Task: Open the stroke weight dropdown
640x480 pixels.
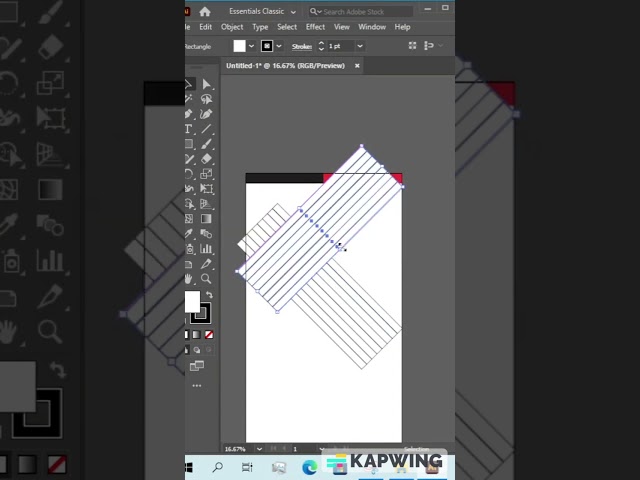Action: (x=360, y=46)
